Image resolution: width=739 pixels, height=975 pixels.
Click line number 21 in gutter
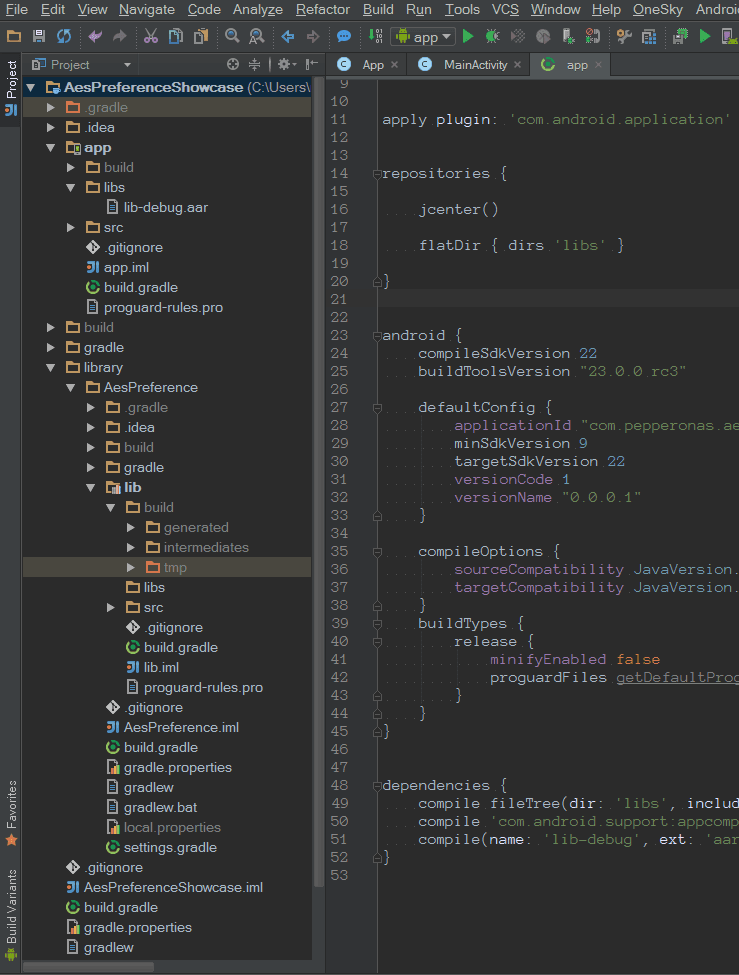(x=339, y=300)
